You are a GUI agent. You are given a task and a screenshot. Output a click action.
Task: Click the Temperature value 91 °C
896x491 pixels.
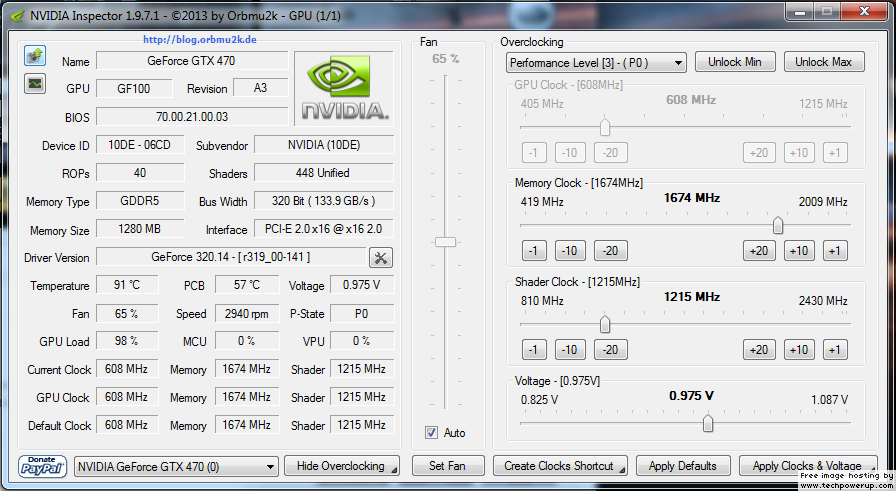click(x=127, y=285)
